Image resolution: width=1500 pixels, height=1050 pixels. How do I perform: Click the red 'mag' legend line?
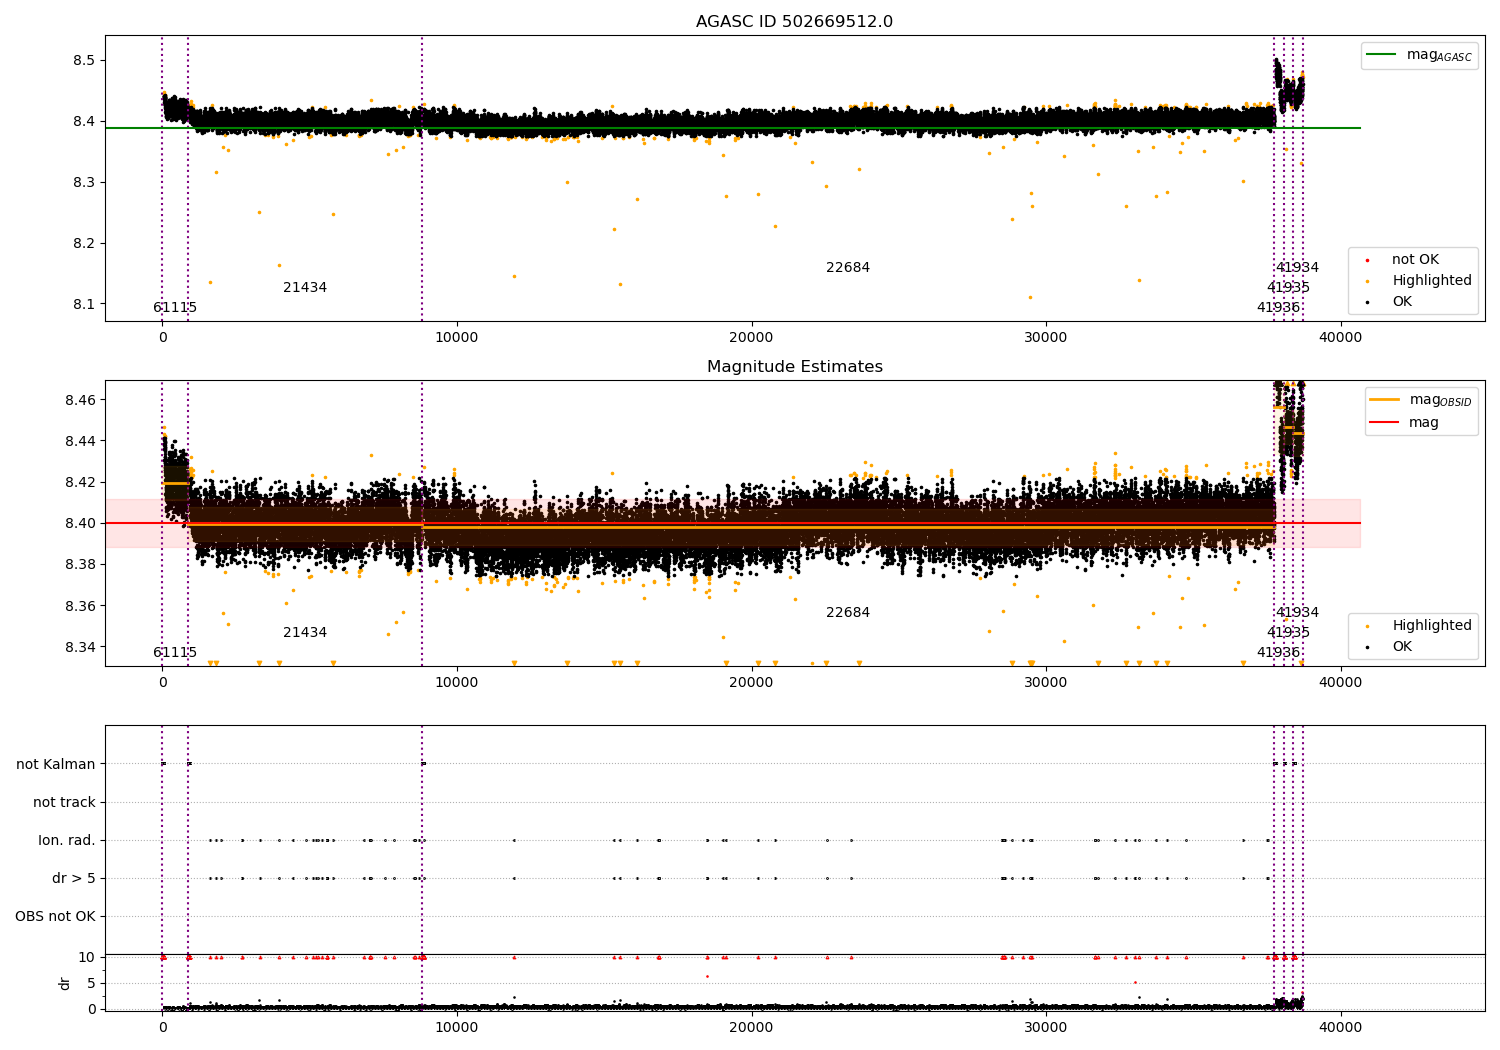[1385, 423]
